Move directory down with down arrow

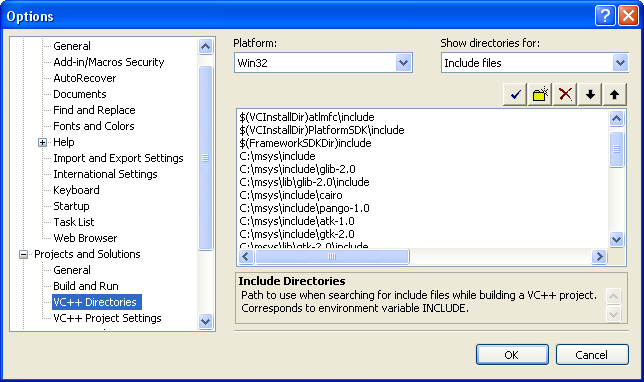pos(590,94)
